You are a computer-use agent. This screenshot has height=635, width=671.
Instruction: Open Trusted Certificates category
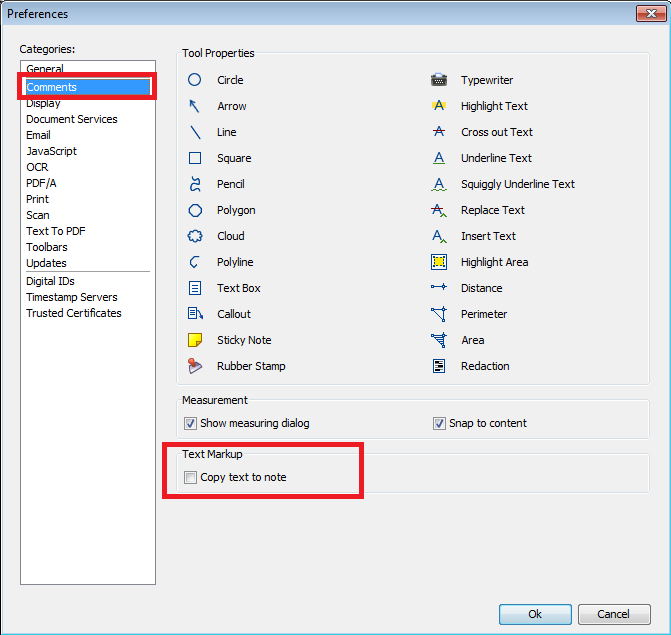pos(74,313)
